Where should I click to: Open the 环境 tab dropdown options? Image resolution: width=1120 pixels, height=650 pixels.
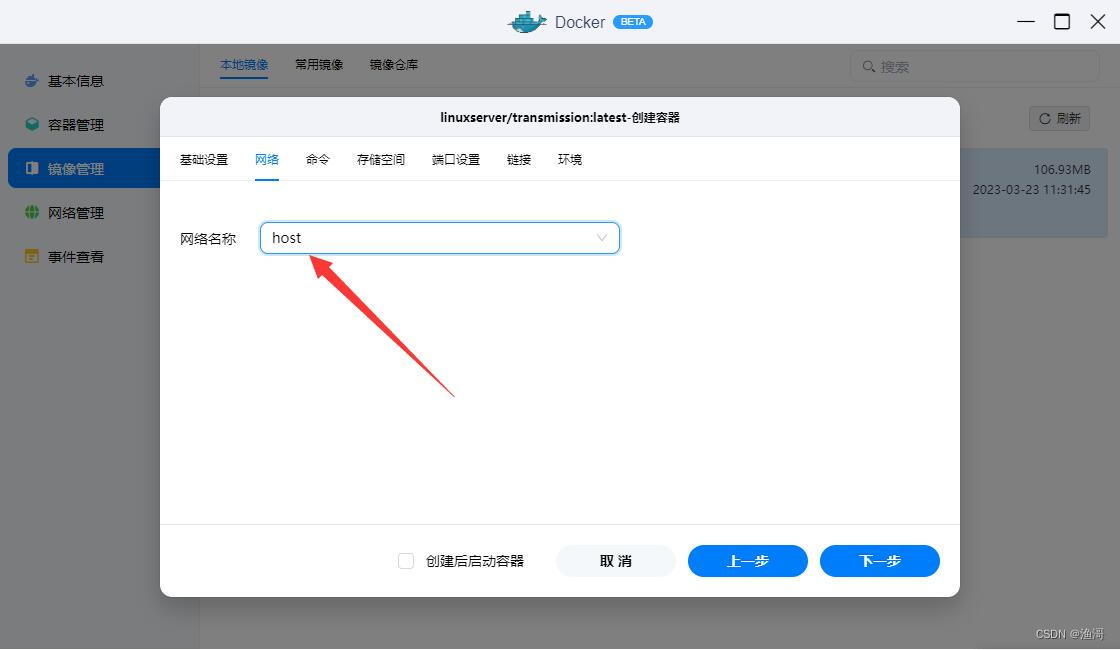click(x=569, y=159)
